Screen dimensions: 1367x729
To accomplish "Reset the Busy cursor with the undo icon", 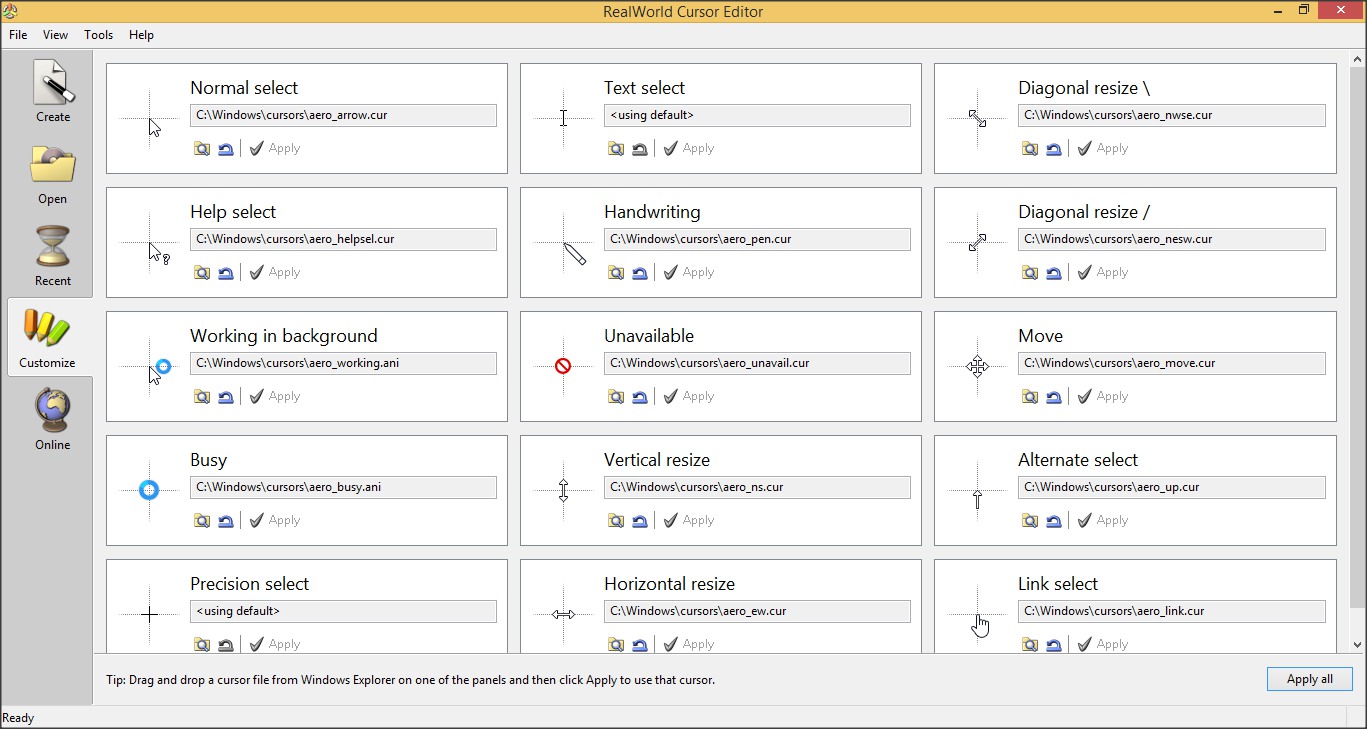I will [225, 520].
